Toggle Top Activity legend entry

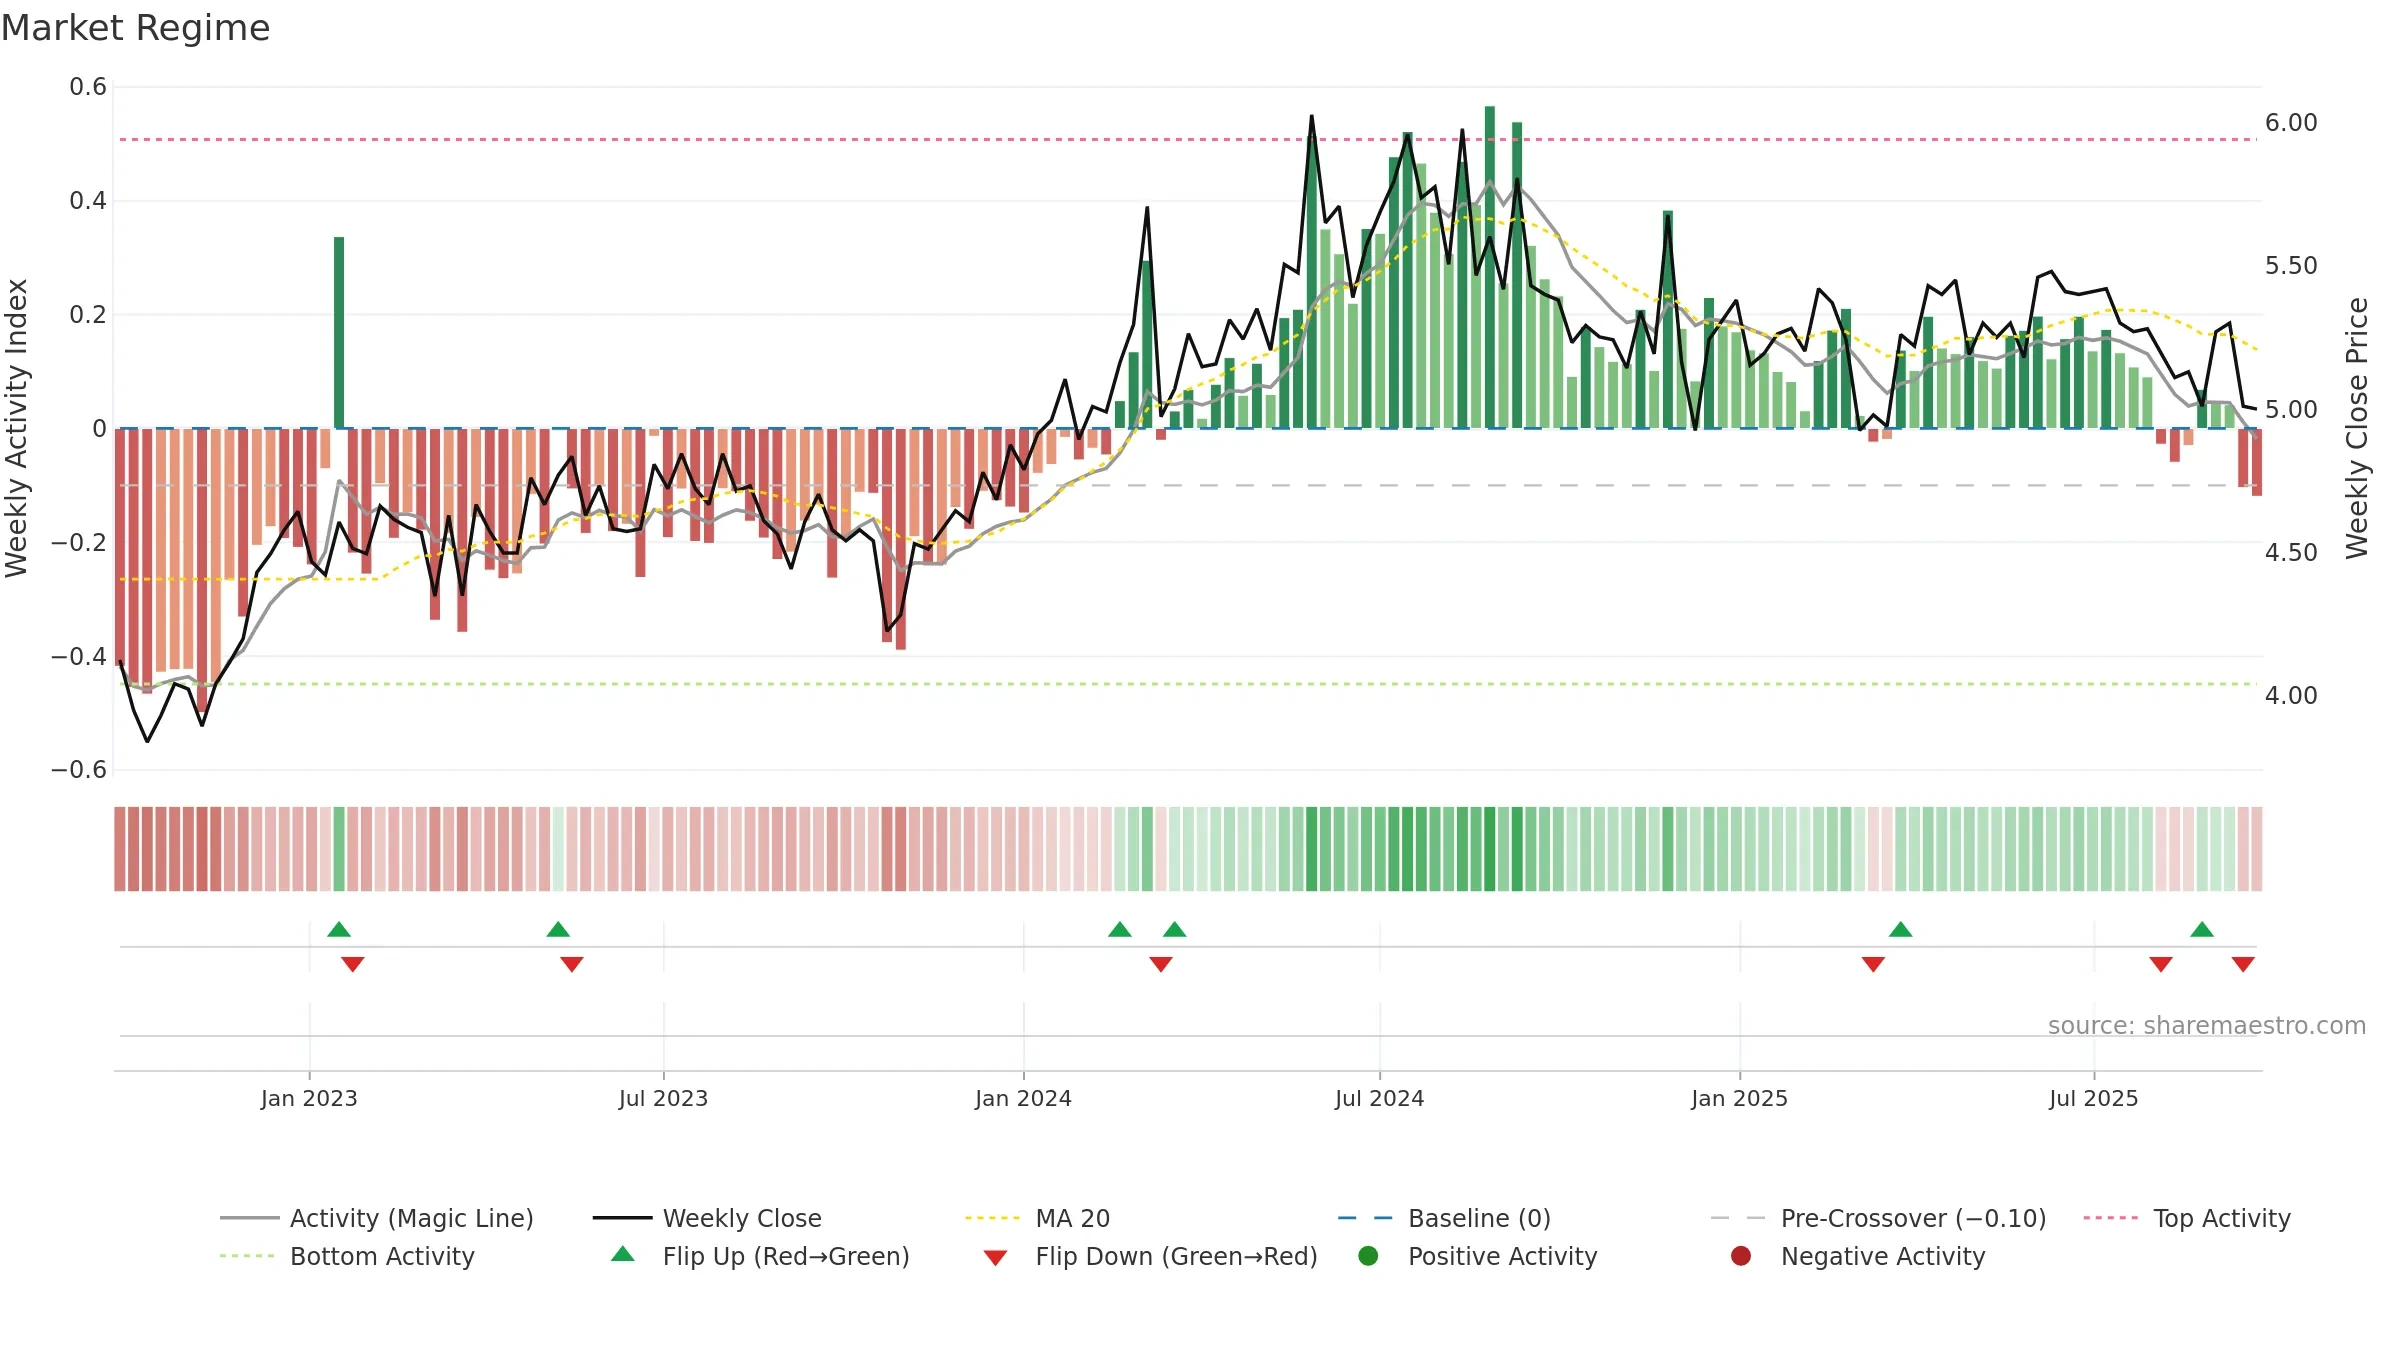coord(2186,1218)
